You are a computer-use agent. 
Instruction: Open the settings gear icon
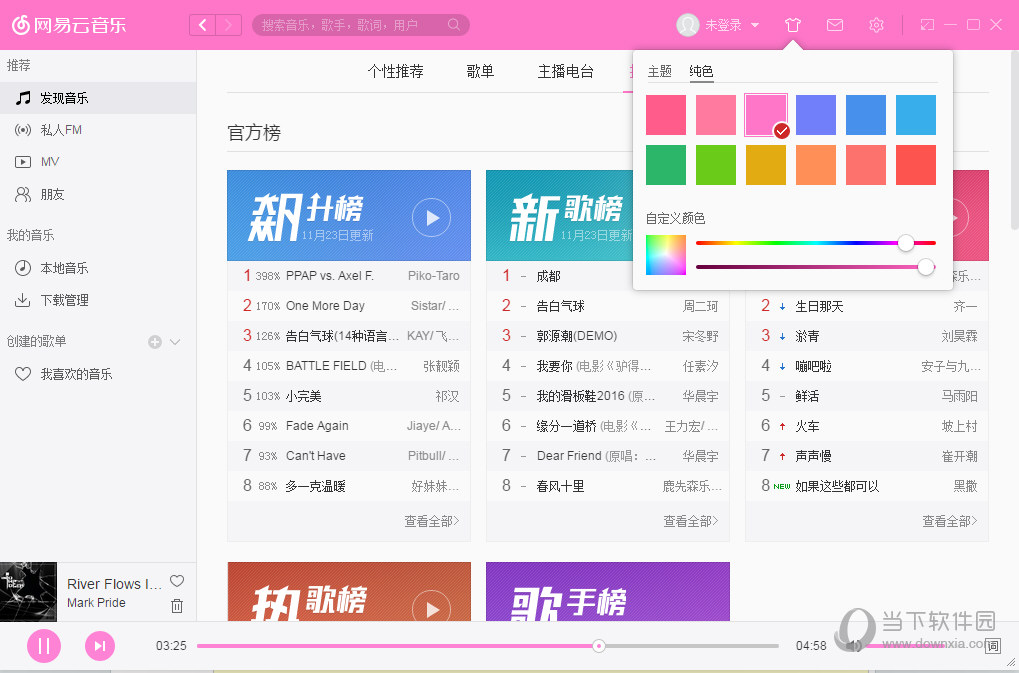pyautogui.click(x=876, y=24)
